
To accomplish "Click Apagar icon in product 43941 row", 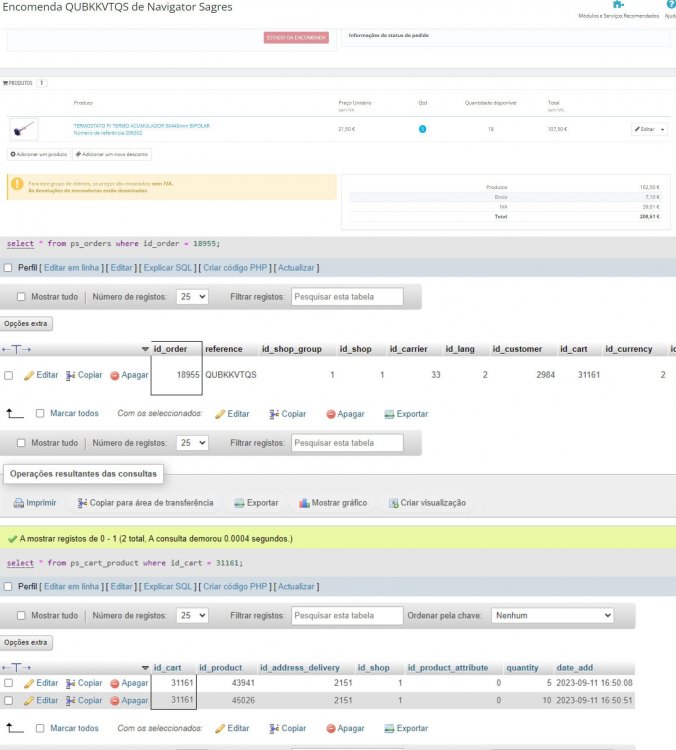I will (114, 684).
